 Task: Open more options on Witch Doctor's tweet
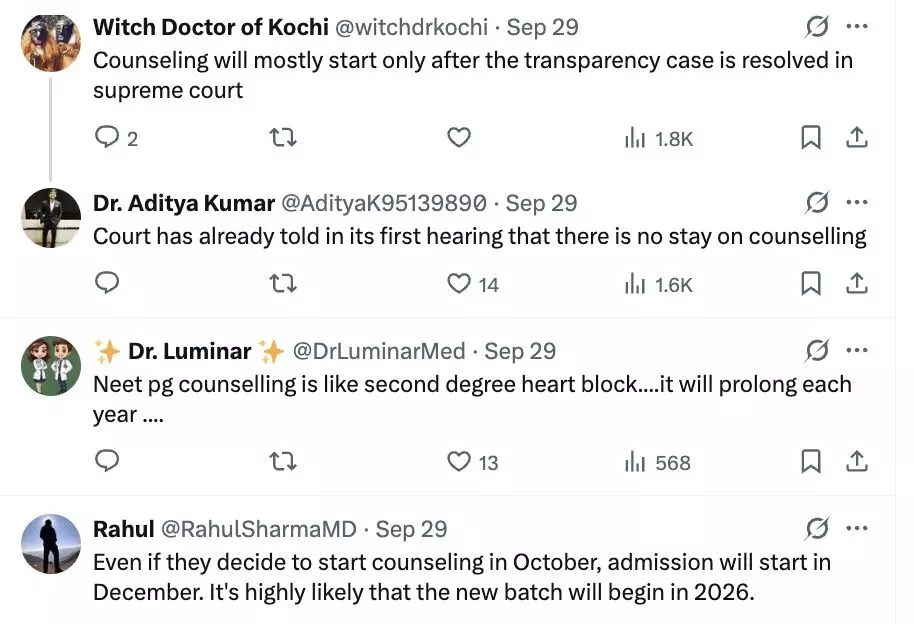857,25
